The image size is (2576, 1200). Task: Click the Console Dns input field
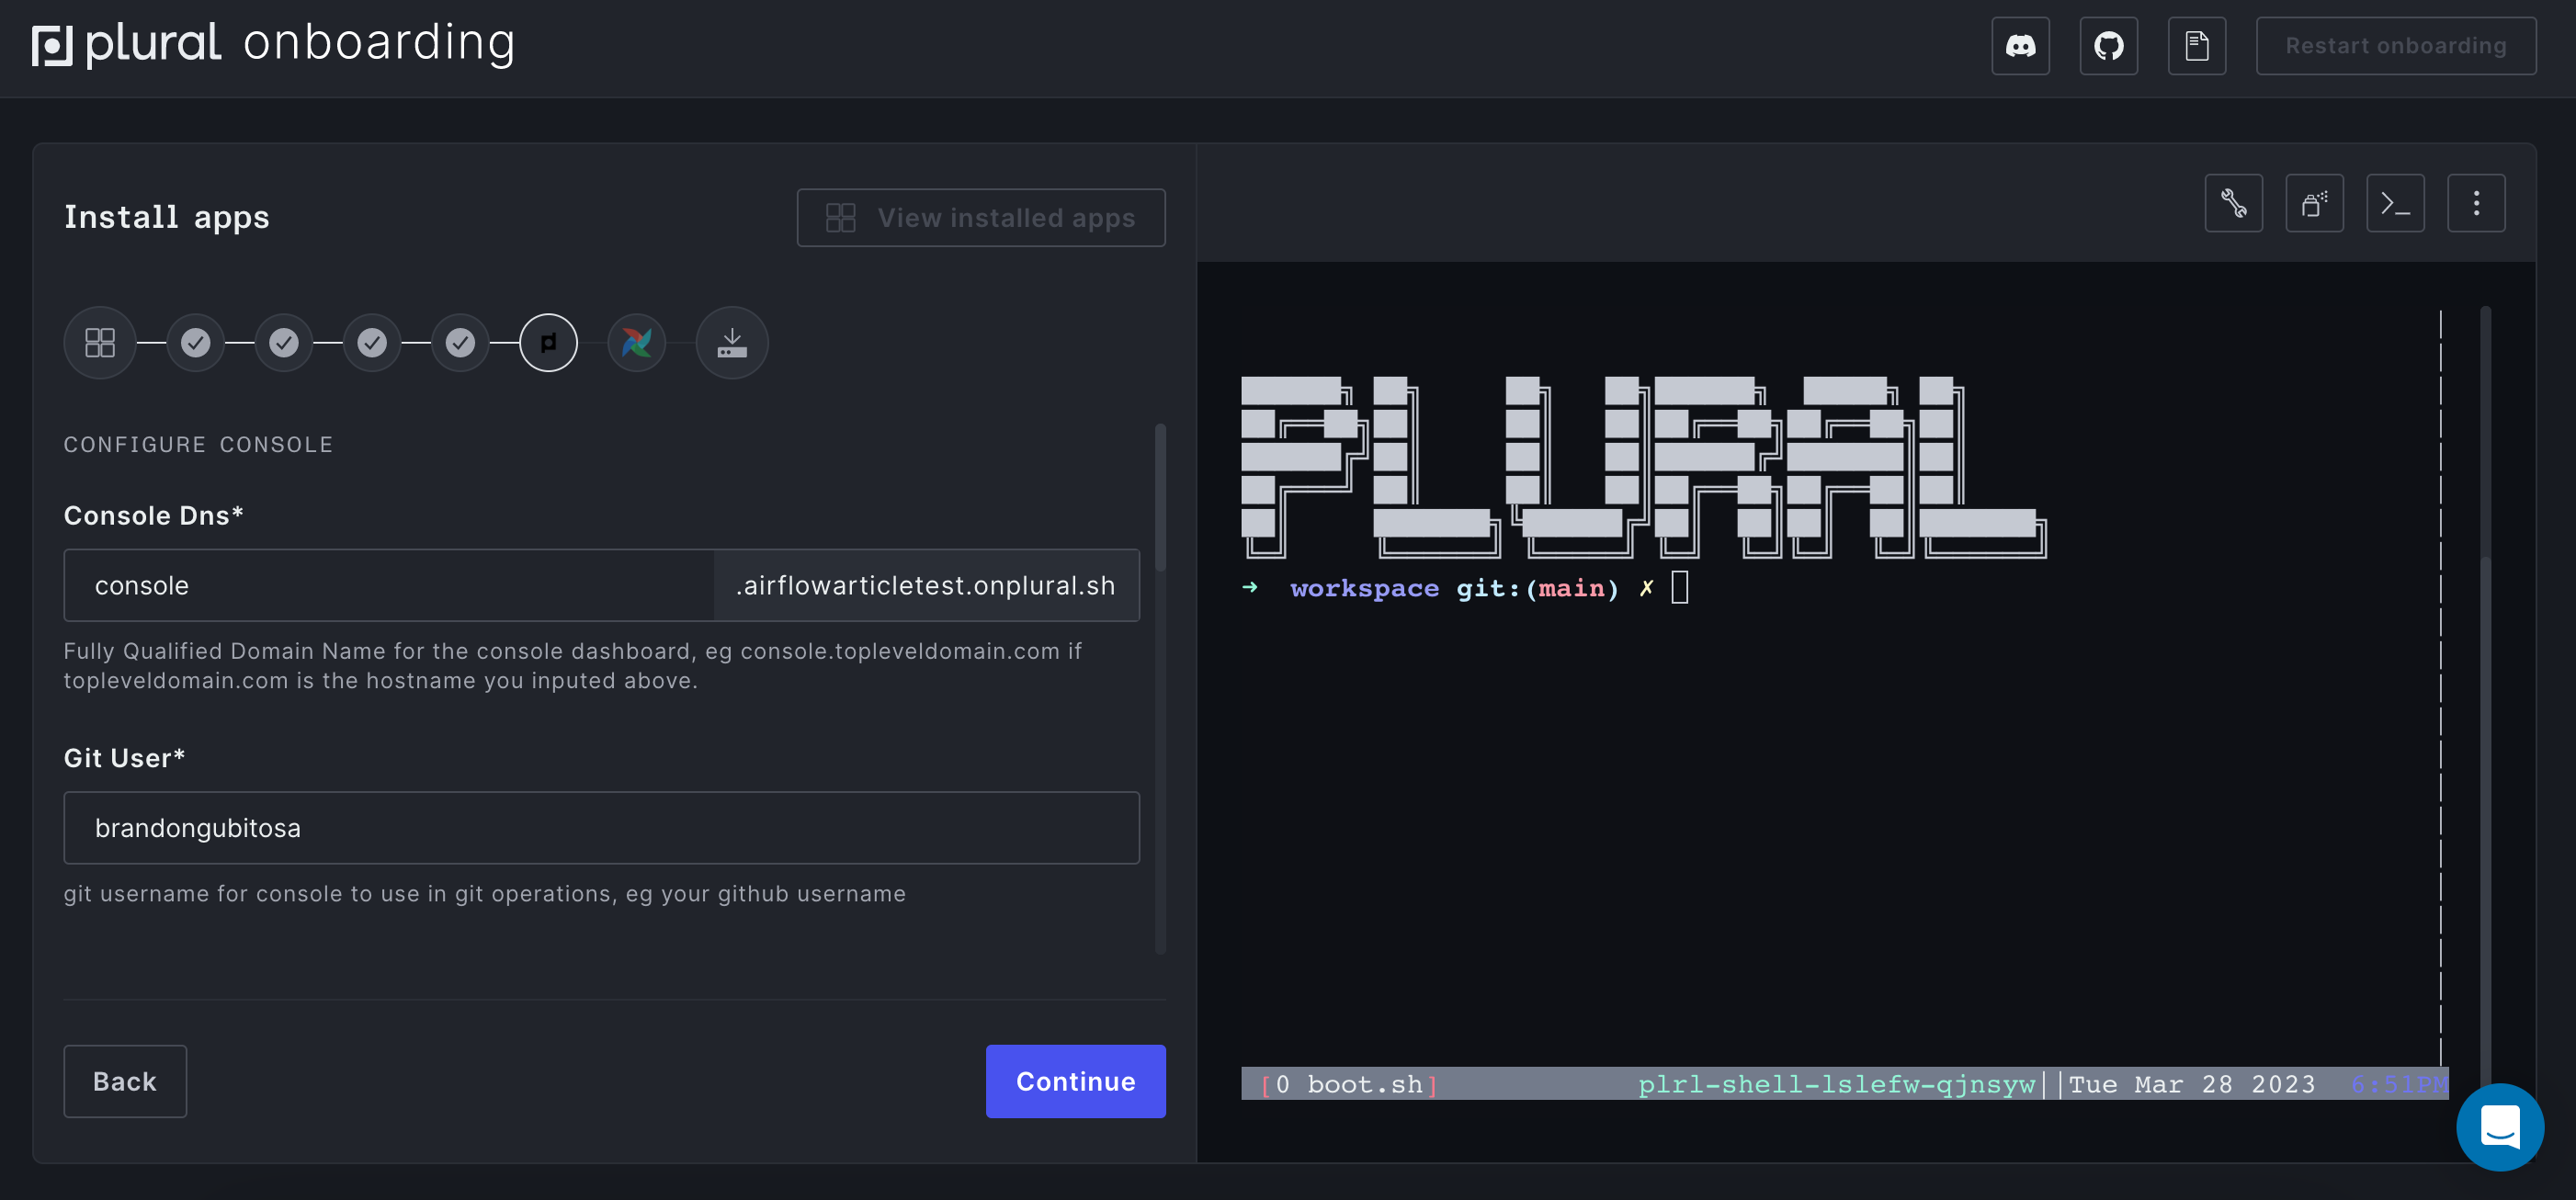[x=389, y=586]
